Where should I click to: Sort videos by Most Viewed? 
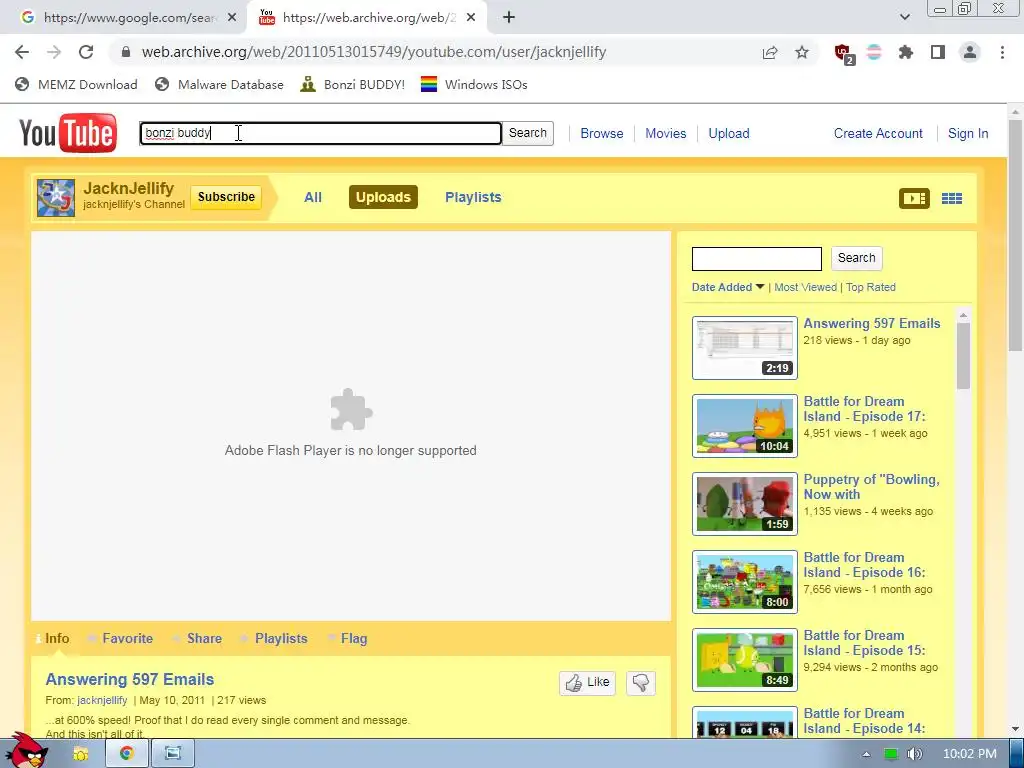click(805, 287)
